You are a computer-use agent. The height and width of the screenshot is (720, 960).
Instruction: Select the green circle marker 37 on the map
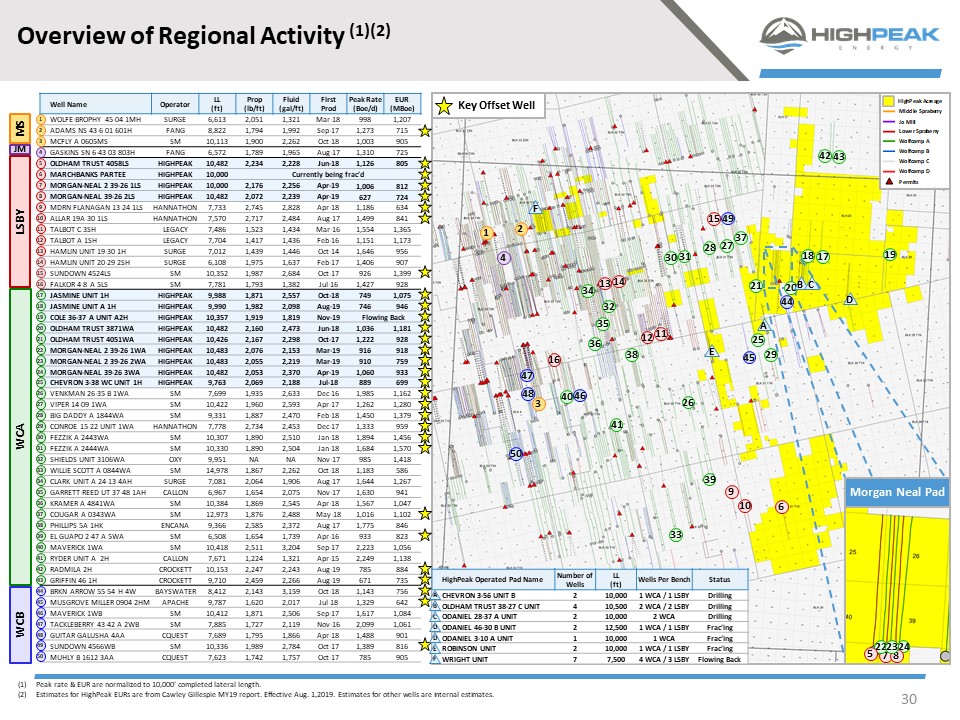coord(741,238)
